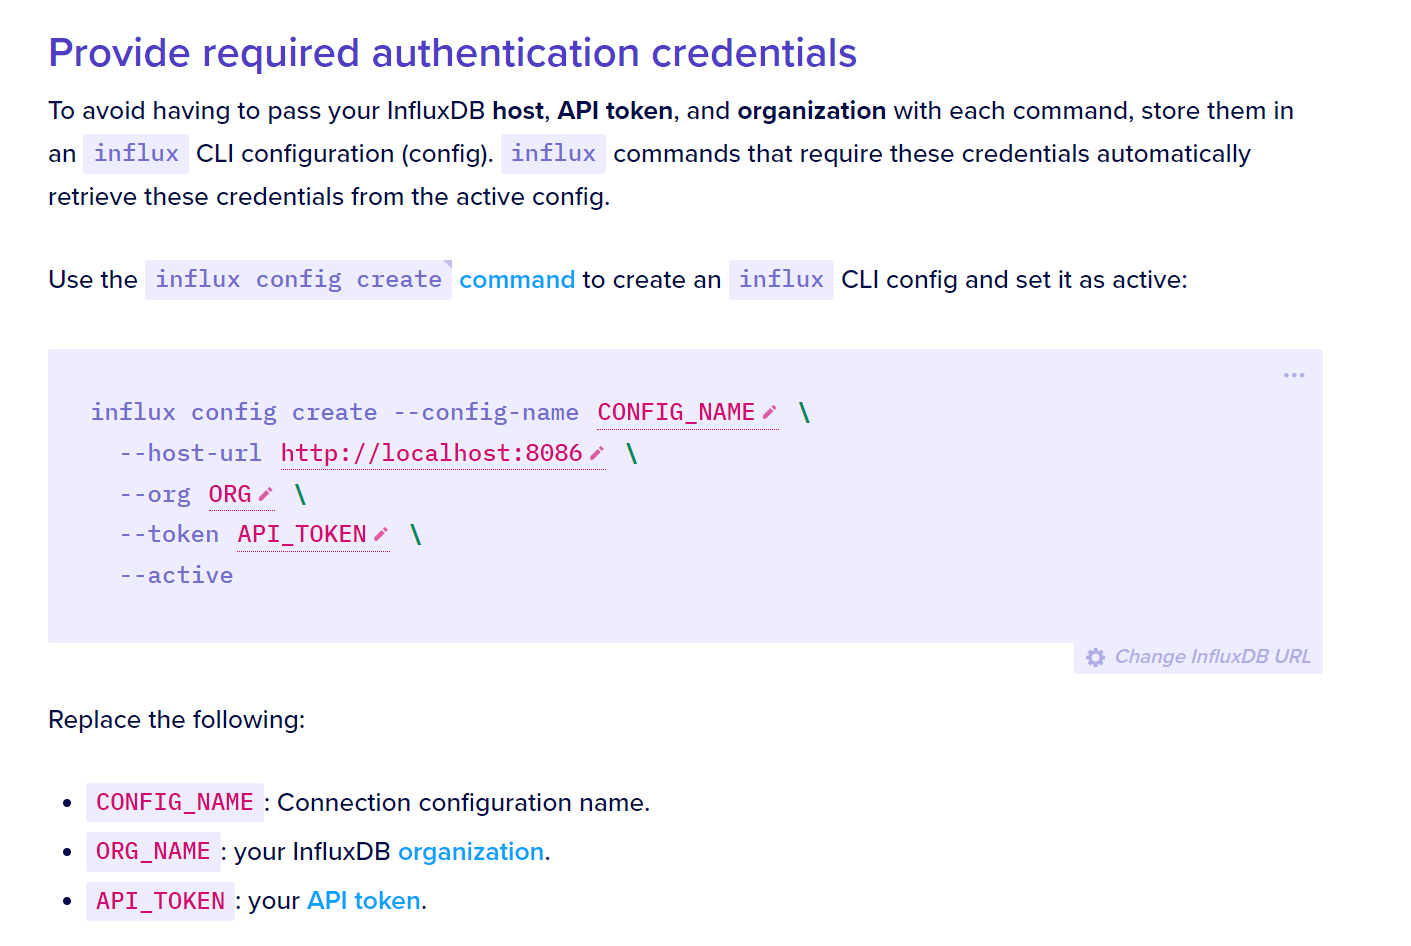This screenshot has width=1411, height=946.
Task: Click the pencil icon beside ORG placeholder
Action: [265, 494]
